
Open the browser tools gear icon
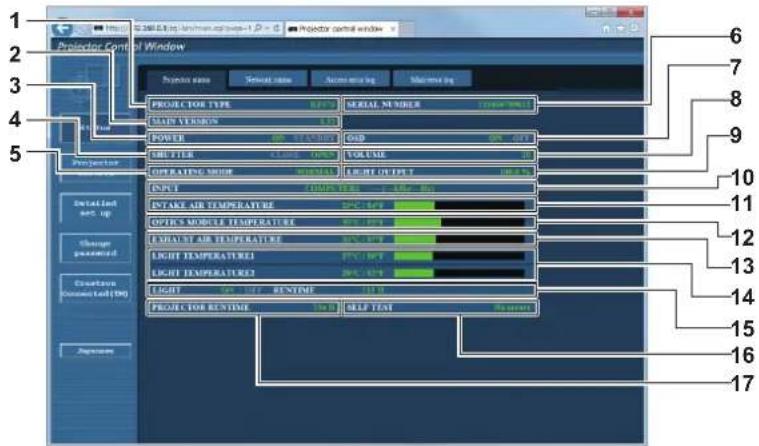[634, 29]
